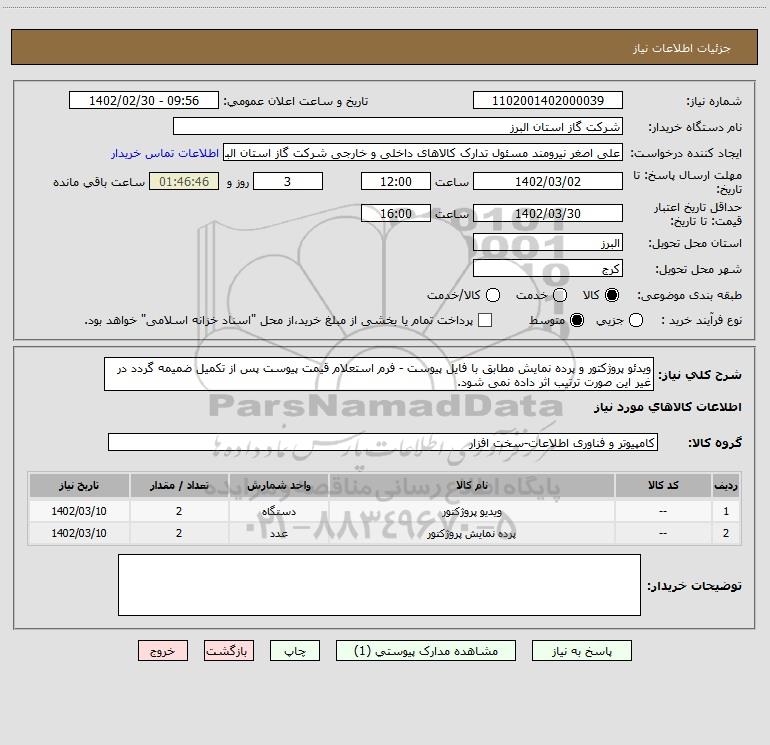This screenshot has width=770, height=745.
Task: Click the quantity cell in ویدیو پروژکتور row
Action: tap(179, 511)
